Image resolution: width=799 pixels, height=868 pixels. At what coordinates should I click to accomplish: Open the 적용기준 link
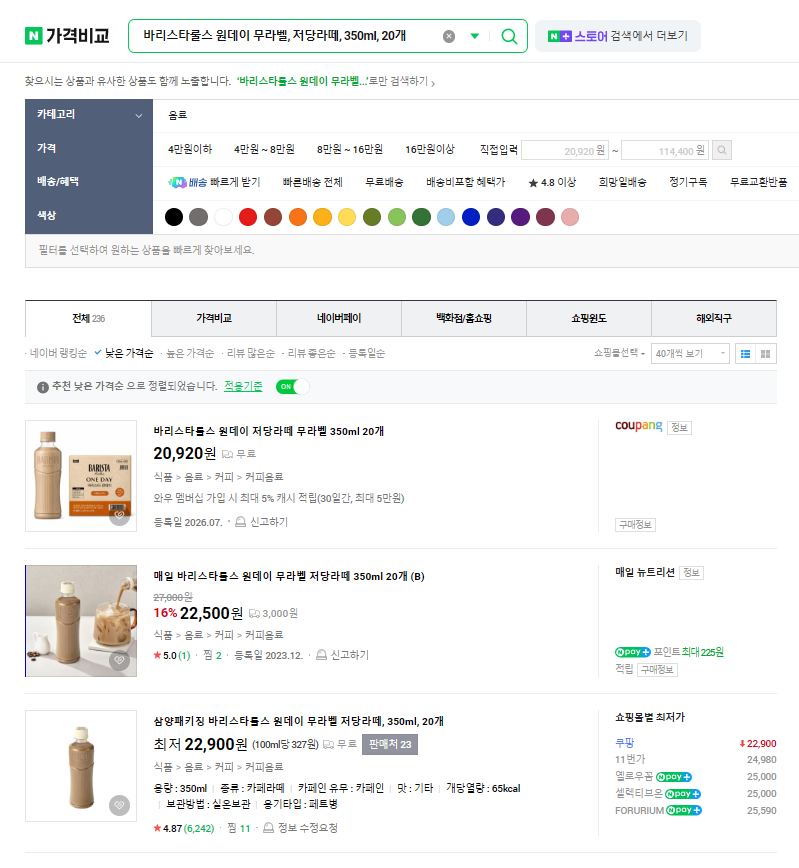[x=243, y=386]
